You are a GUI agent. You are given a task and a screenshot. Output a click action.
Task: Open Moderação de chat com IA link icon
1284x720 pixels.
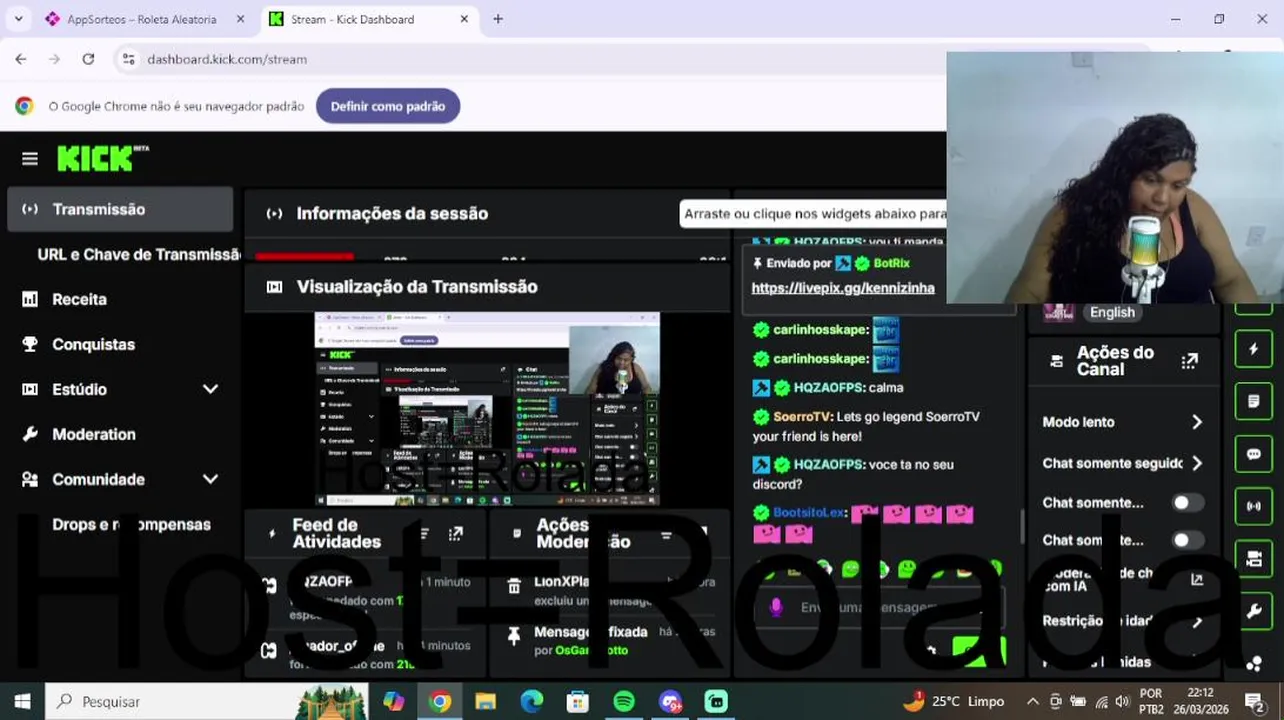[x=1197, y=579]
